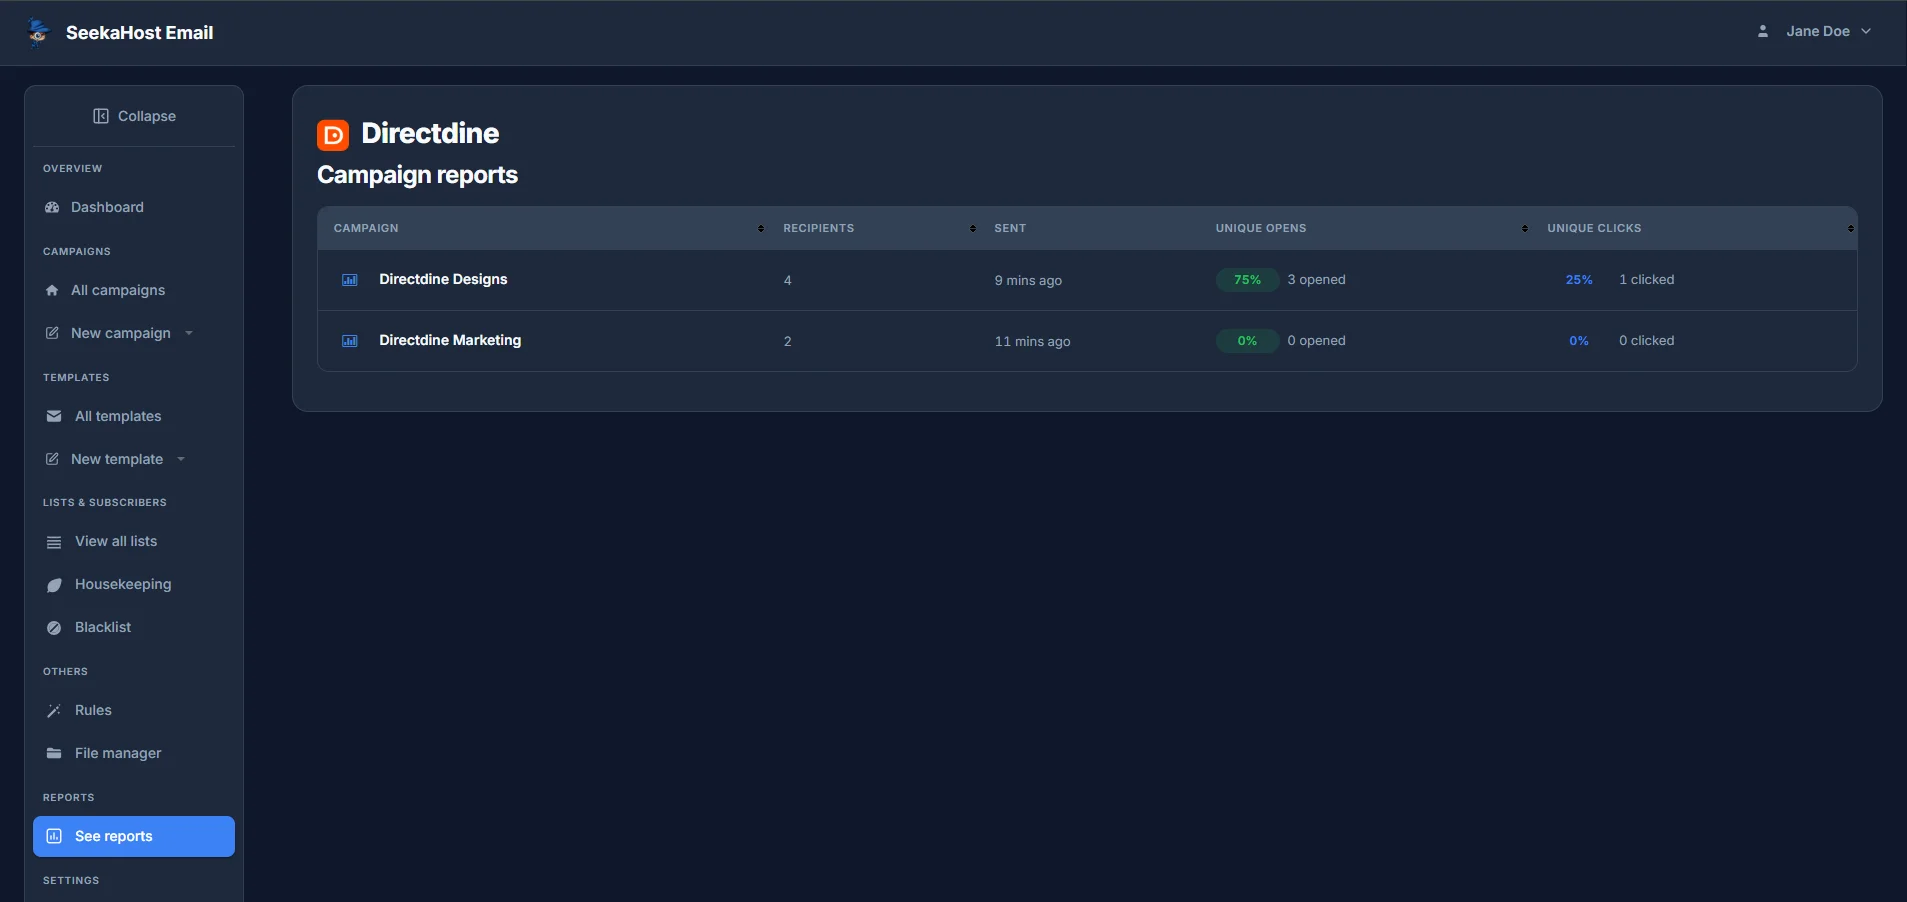Sort table by Recipients column
The height and width of the screenshot is (902, 1907).
coord(973,229)
